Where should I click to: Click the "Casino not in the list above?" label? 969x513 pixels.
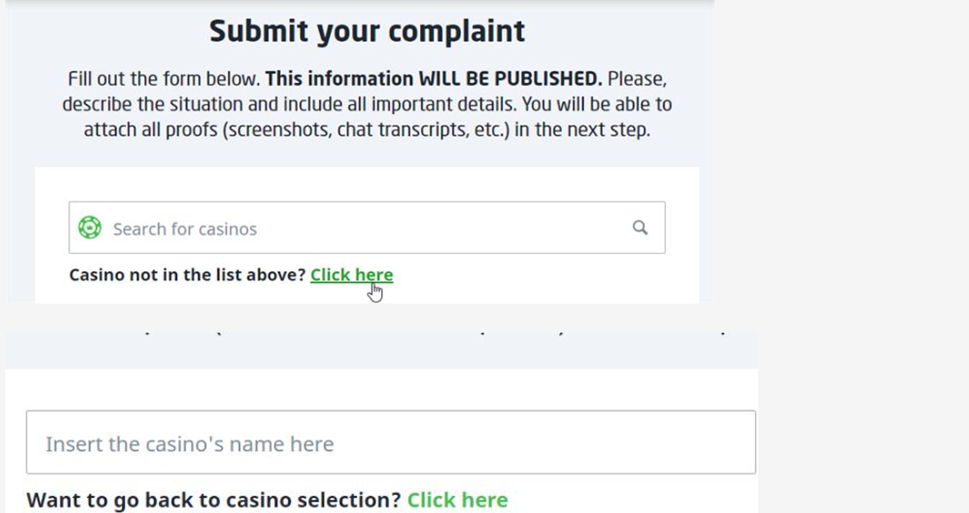pos(187,275)
